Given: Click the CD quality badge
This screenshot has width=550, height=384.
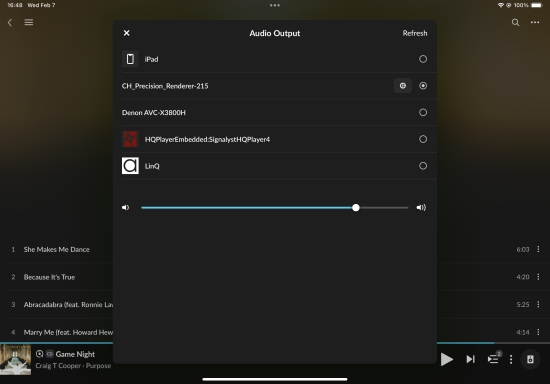Looking at the screenshot, I should pos(49,354).
